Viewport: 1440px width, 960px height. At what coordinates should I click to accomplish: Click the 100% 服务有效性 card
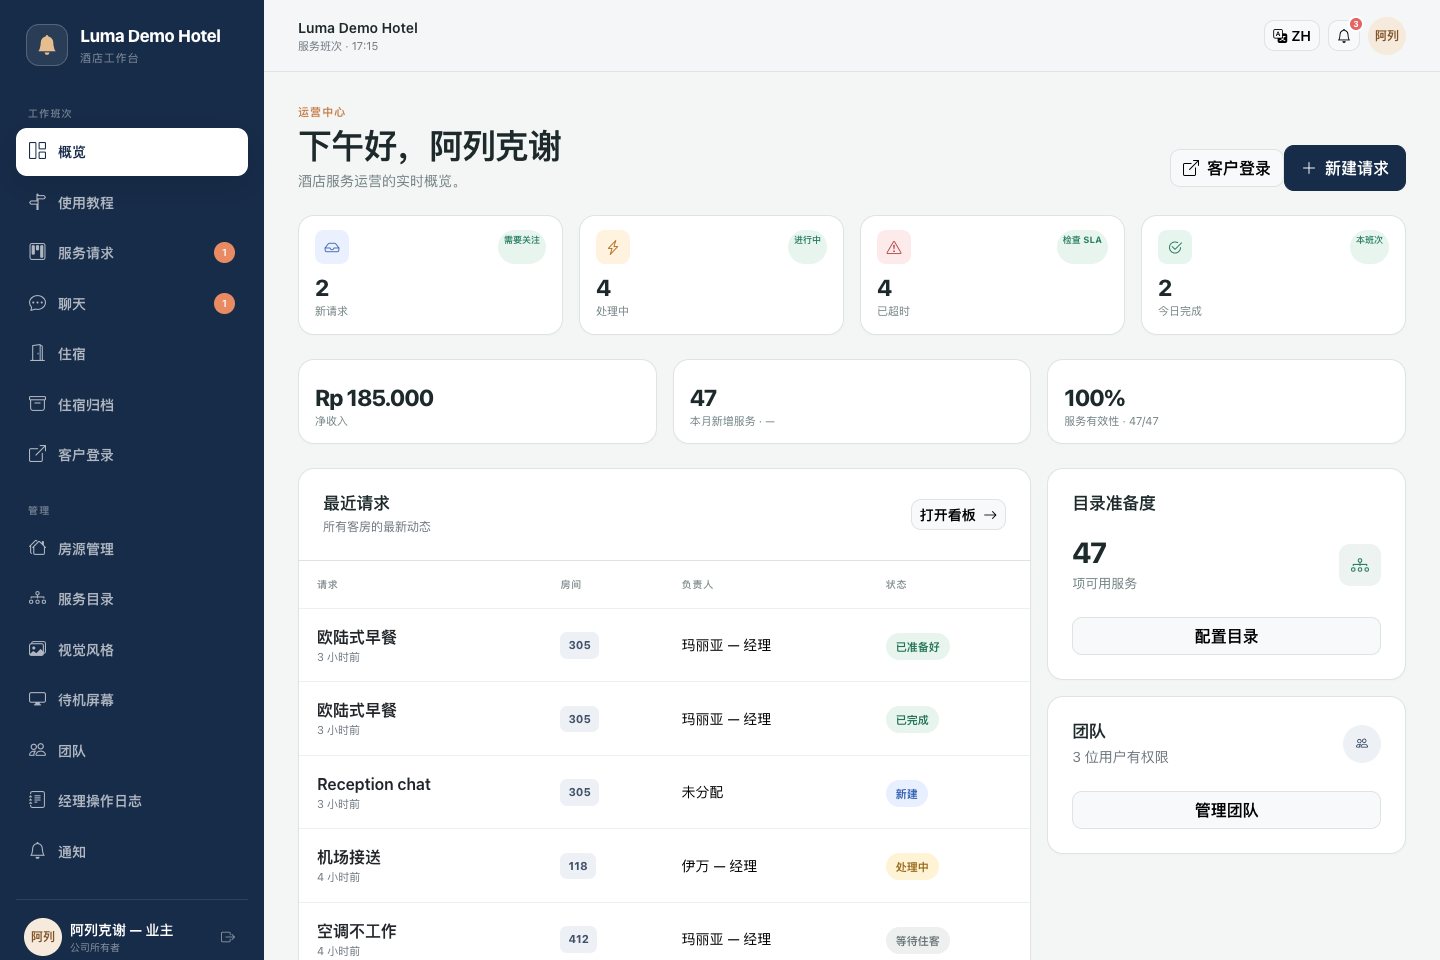click(x=1226, y=402)
